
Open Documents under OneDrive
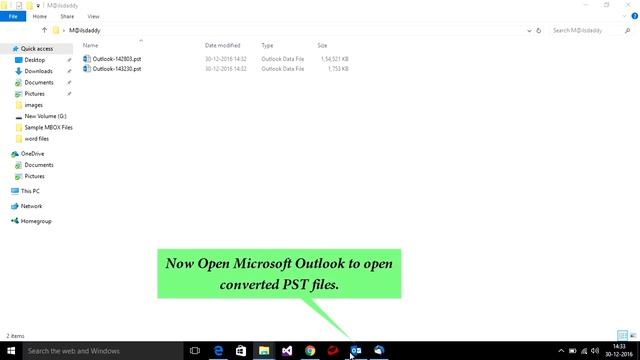pos(39,165)
